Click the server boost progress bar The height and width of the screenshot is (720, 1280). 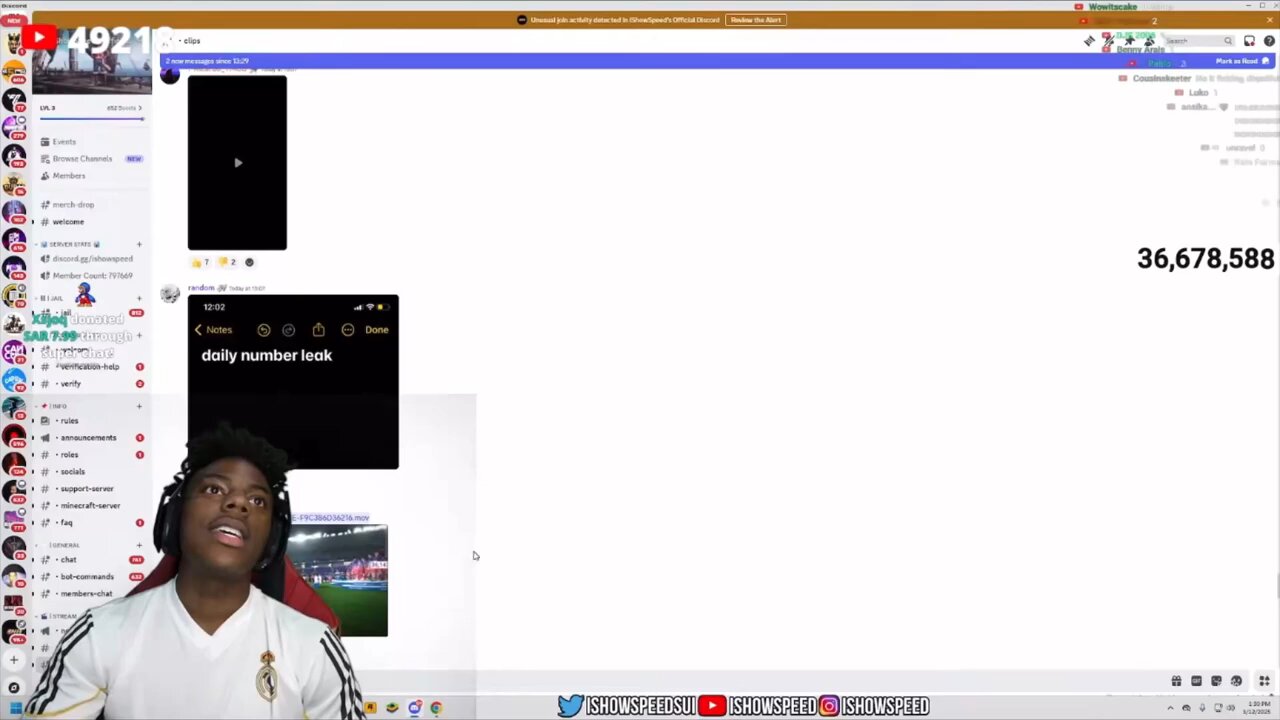[92, 120]
